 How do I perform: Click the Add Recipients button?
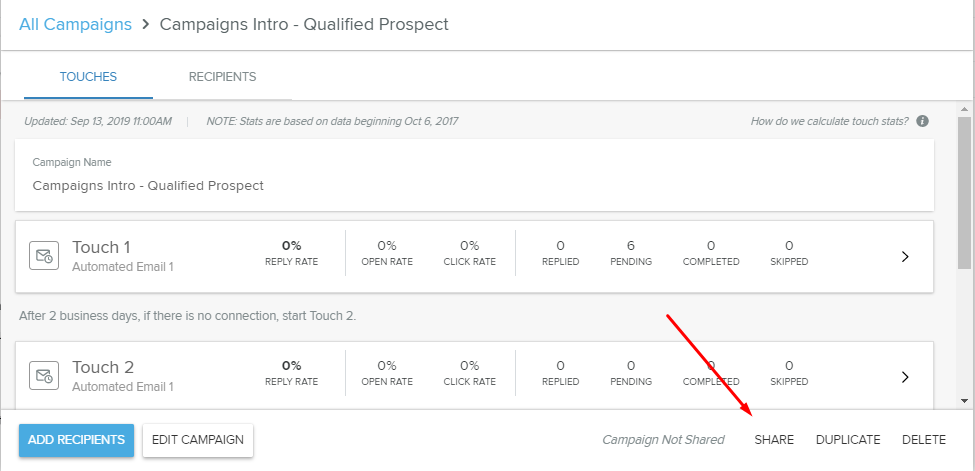[x=76, y=440]
